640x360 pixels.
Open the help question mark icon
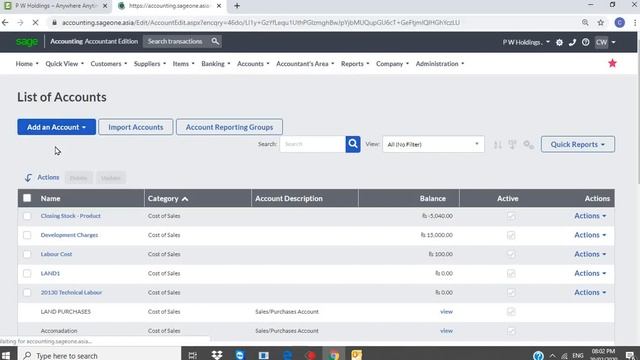point(585,42)
